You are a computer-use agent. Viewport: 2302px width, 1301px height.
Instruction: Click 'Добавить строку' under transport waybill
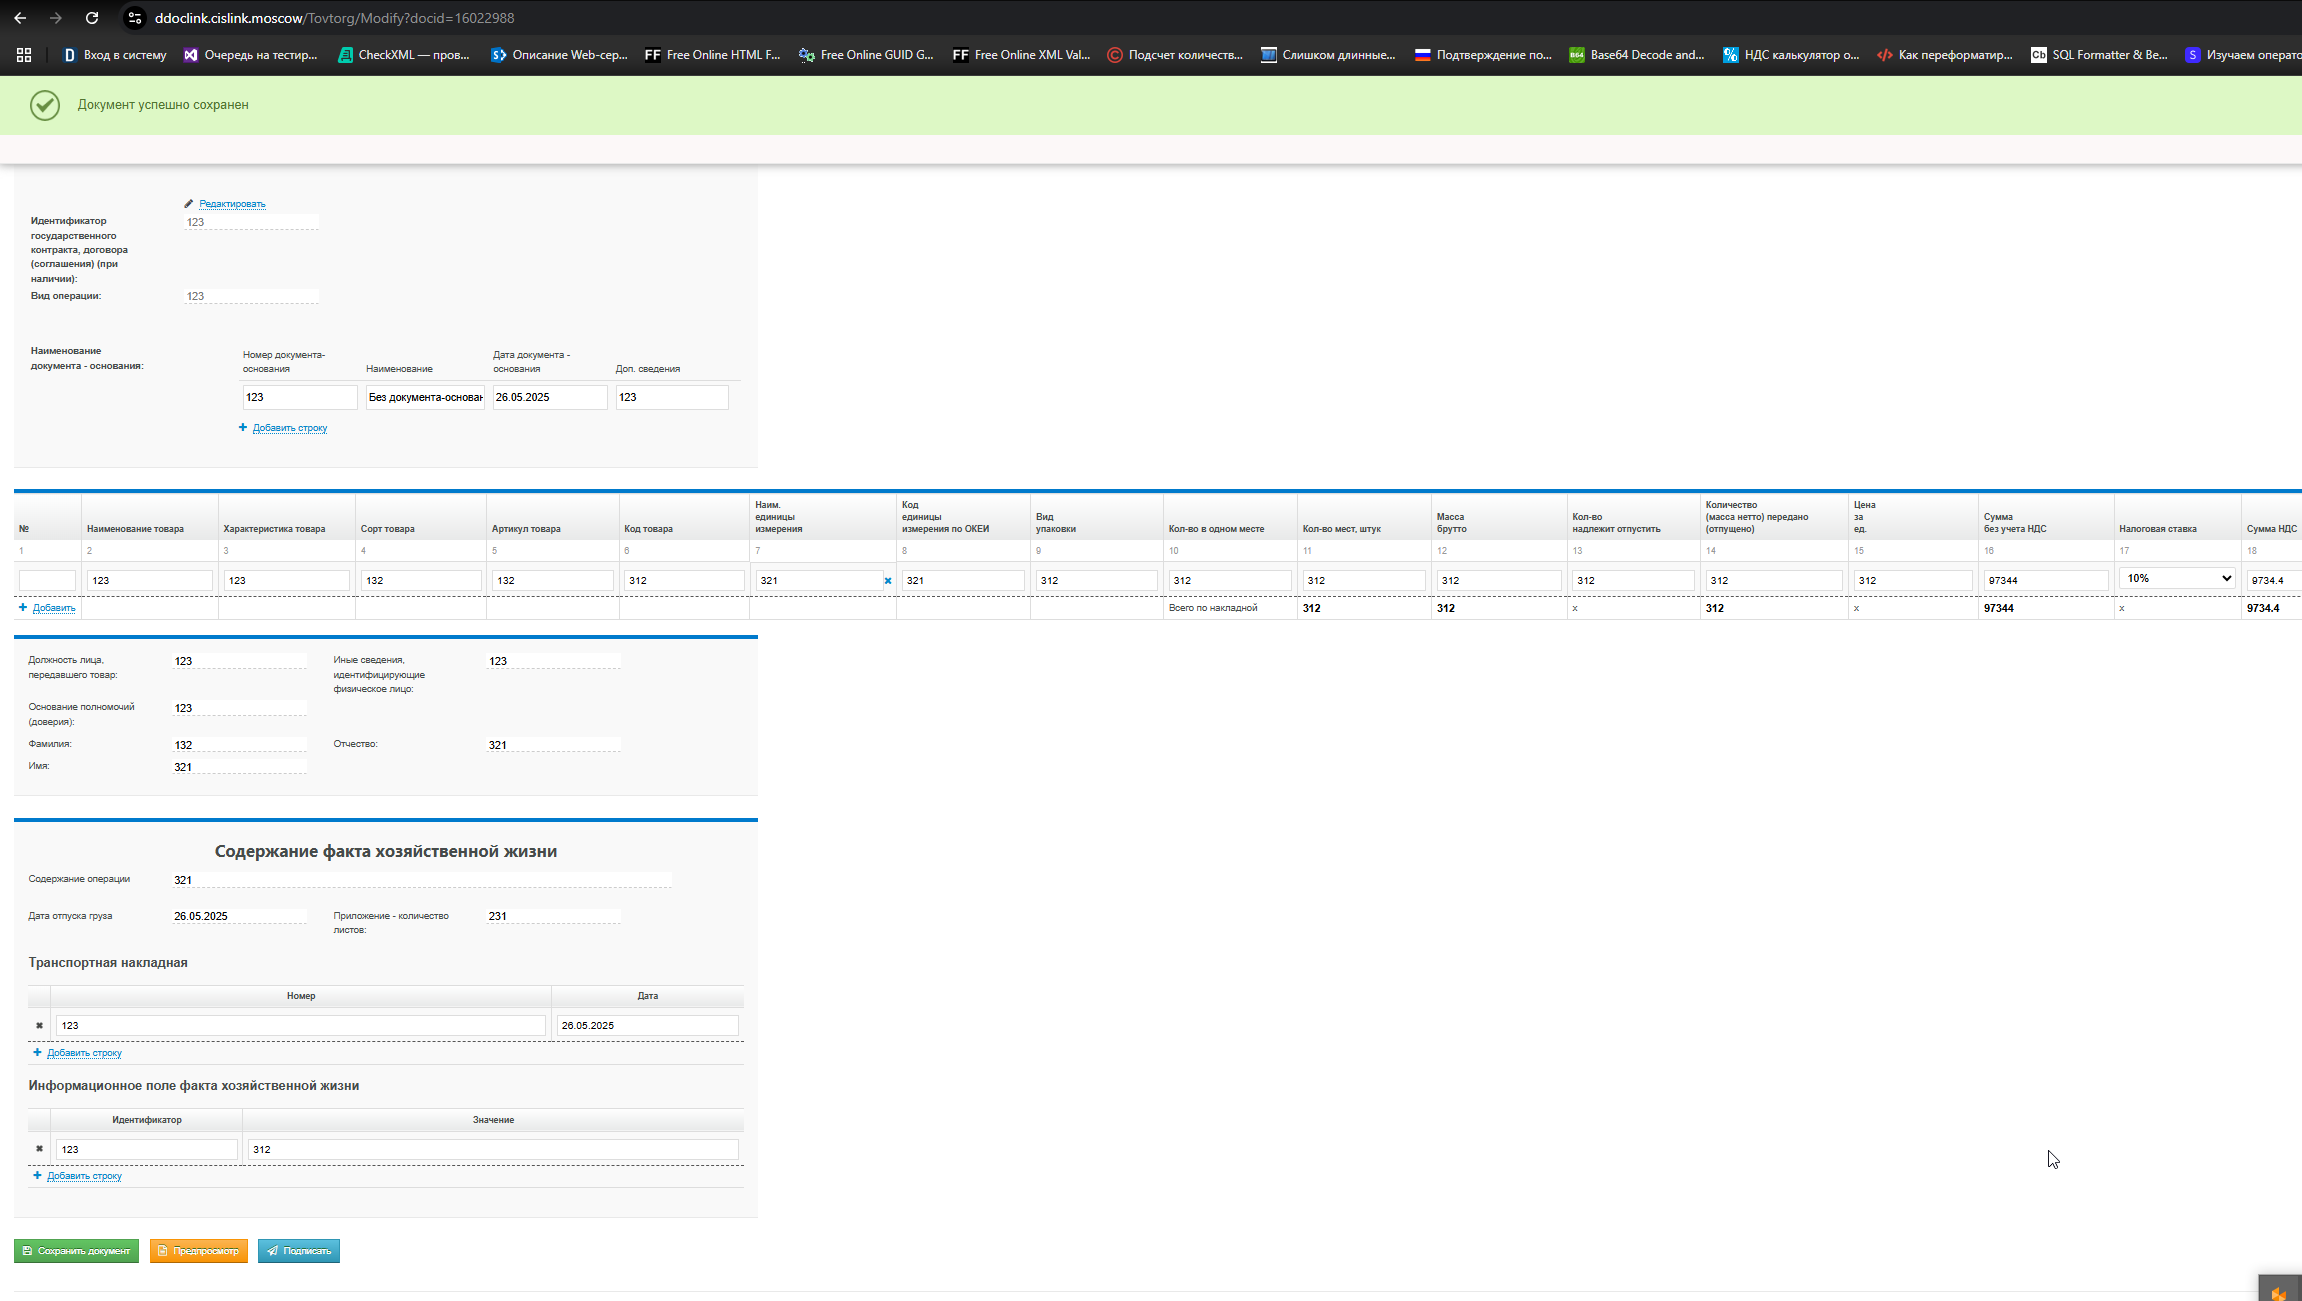point(84,1053)
